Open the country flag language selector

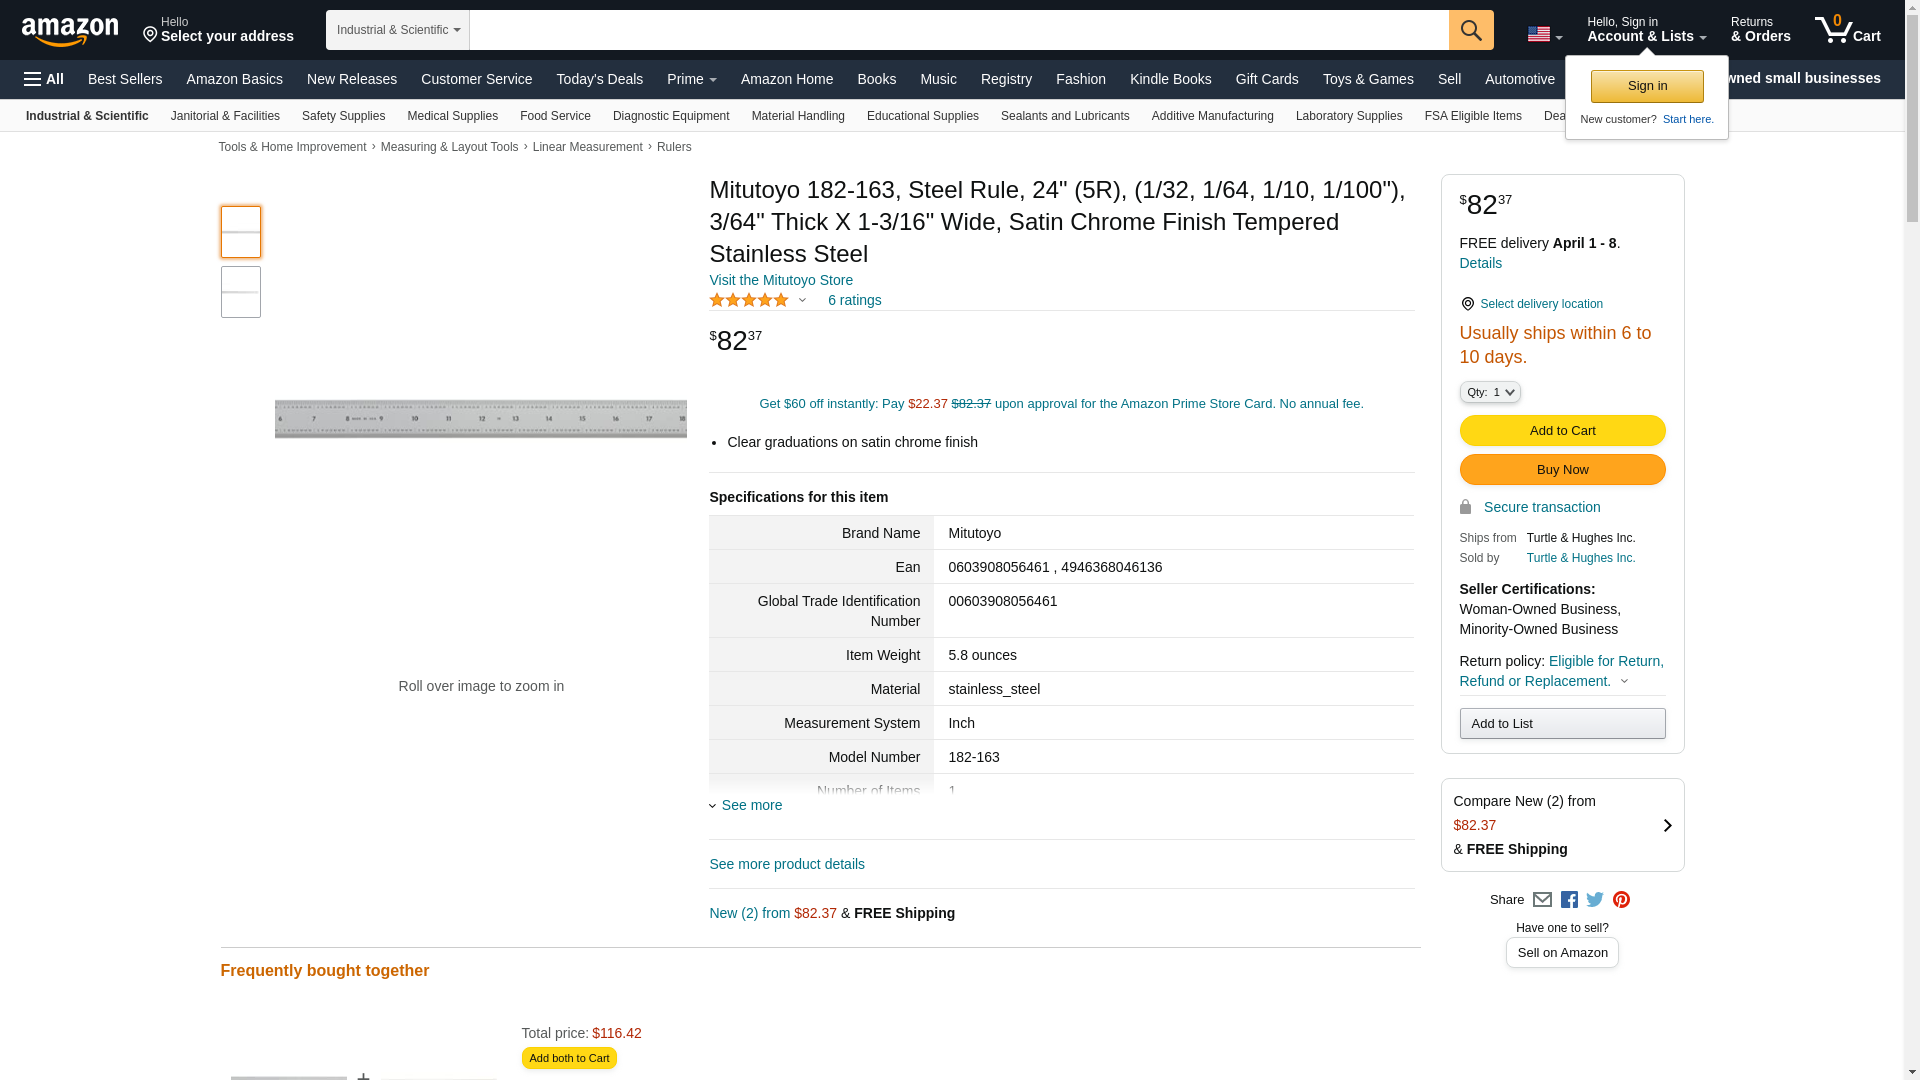(1544, 35)
